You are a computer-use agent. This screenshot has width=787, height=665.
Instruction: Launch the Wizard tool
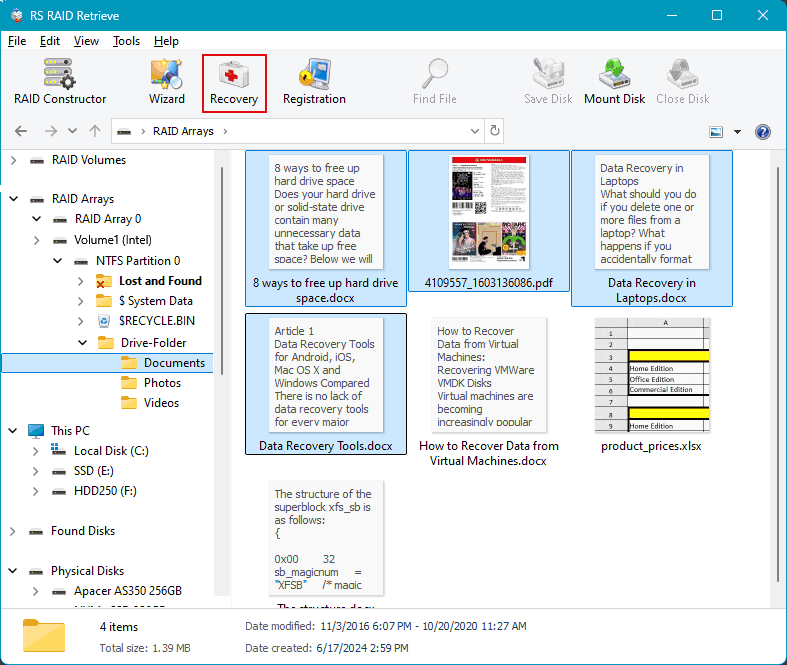click(x=167, y=82)
